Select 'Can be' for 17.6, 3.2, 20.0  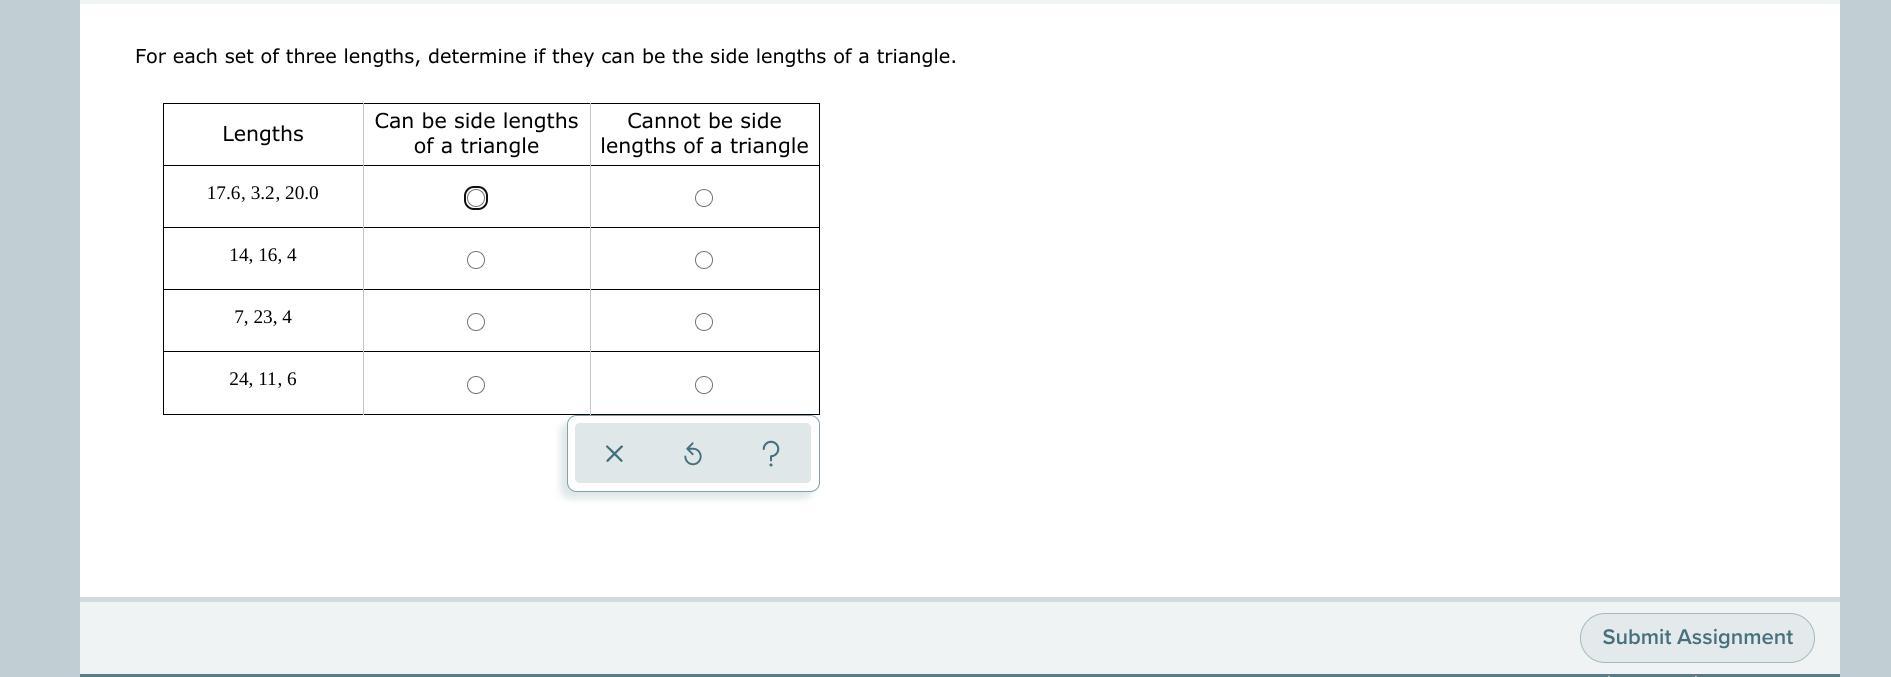[x=476, y=198]
